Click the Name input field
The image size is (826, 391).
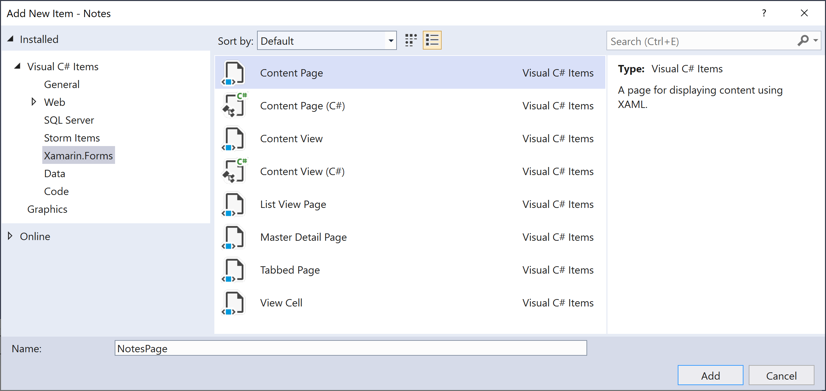point(350,348)
